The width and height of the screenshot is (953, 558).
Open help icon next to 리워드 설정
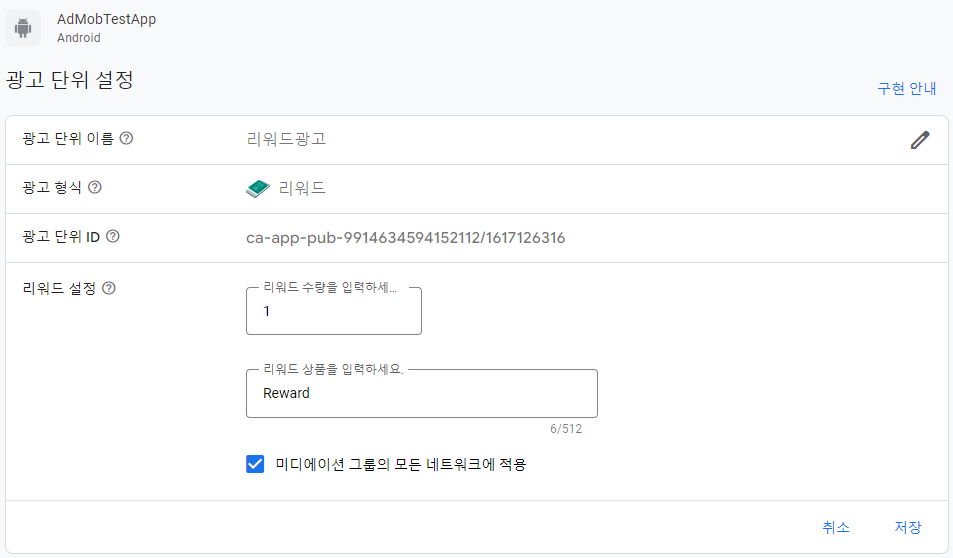tap(108, 288)
